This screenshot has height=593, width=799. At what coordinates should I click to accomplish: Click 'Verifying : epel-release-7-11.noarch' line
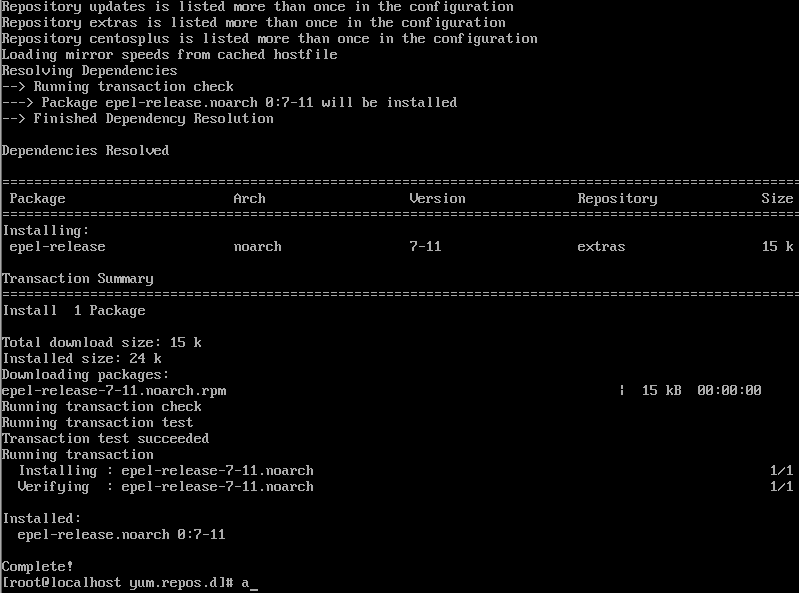[166, 487]
